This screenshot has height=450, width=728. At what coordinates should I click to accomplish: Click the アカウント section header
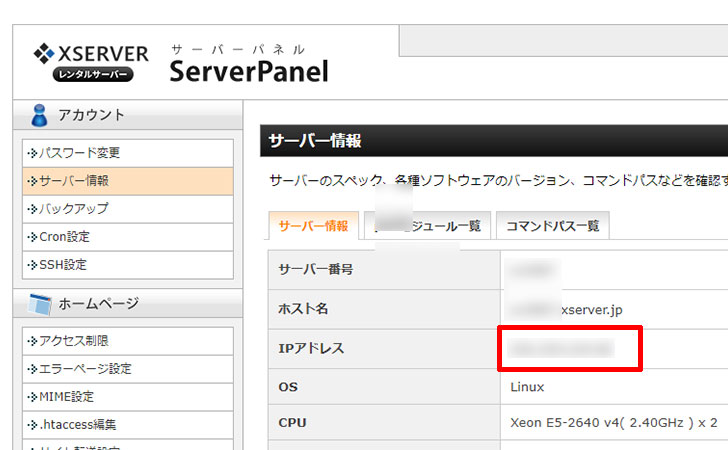(128, 115)
